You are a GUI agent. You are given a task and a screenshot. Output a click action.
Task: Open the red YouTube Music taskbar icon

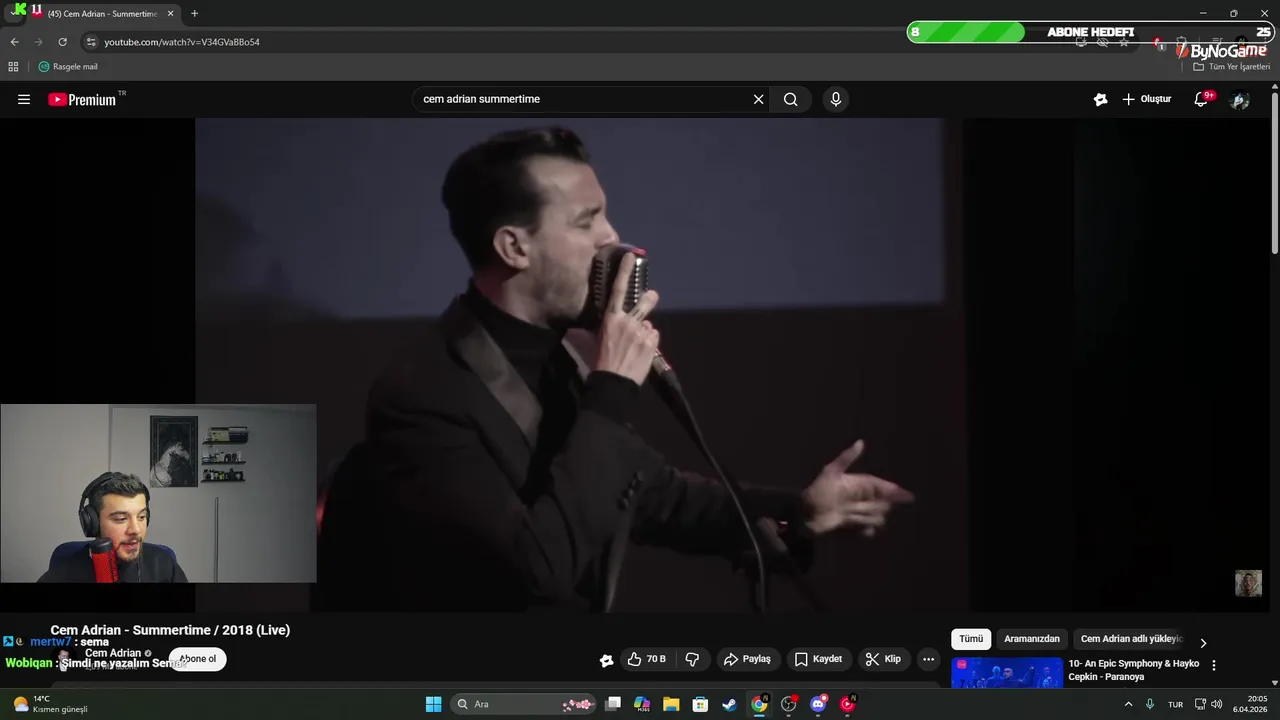tap(848, 704)
